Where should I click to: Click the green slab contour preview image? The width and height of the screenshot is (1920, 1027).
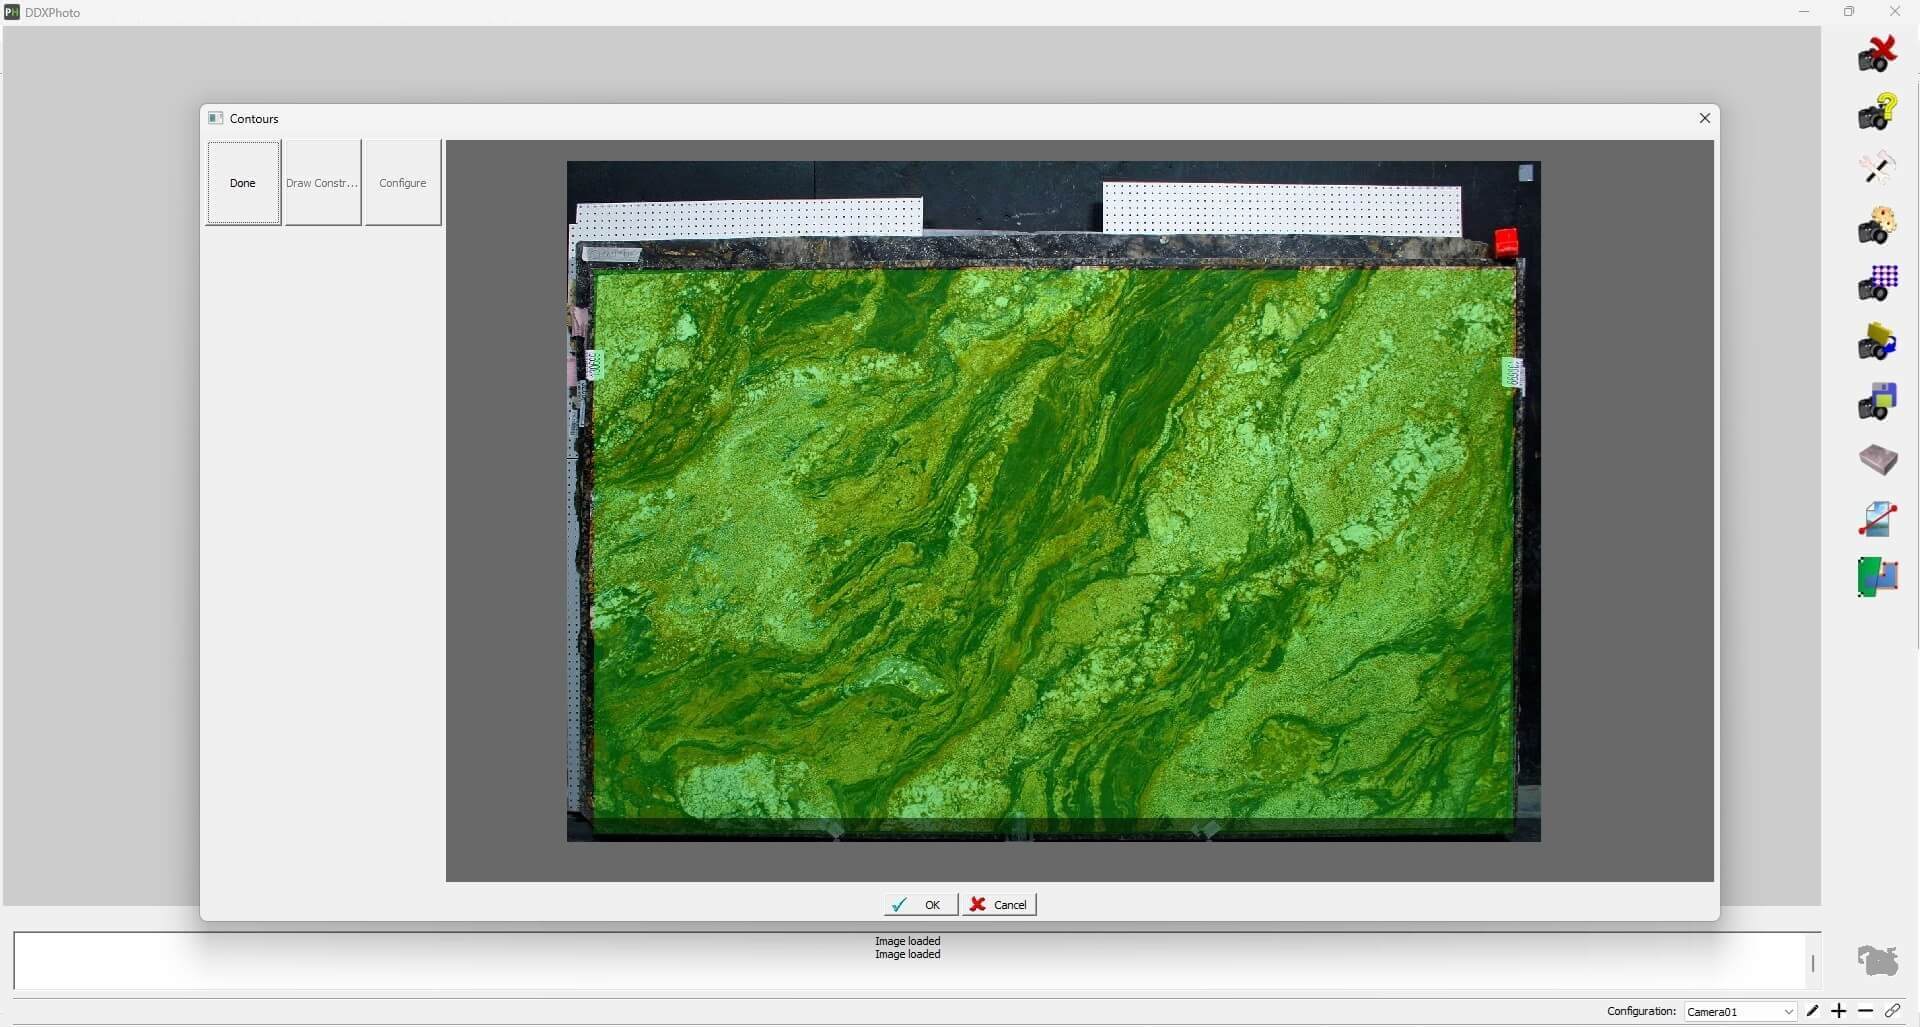[x=1053, y=501]
